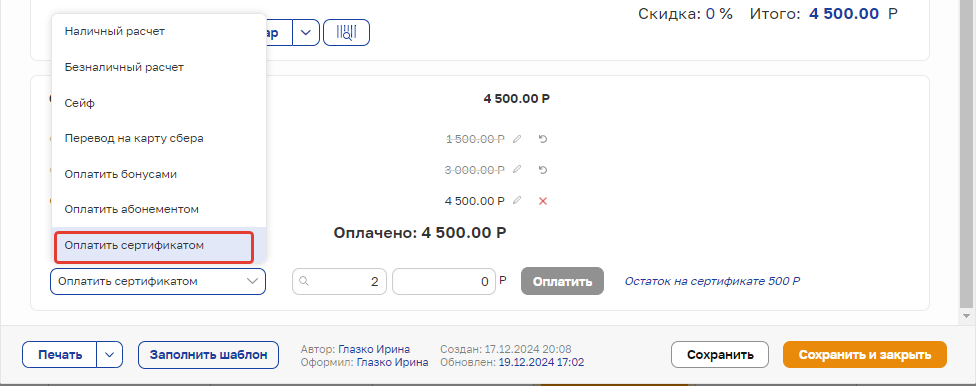Open the payment method combo box
Screen dimensions: 976x386
point(158,281)
